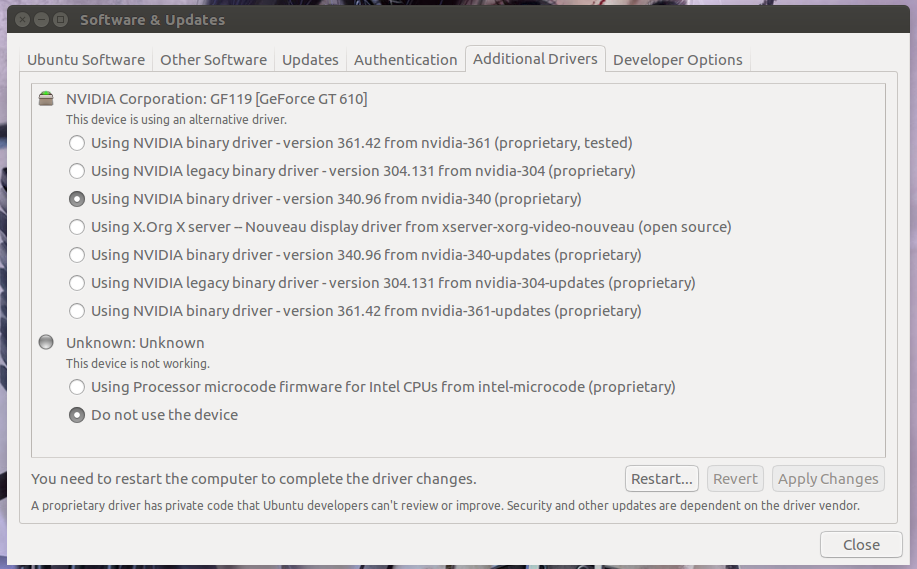Select legacy driver 304.131 from nvidia-304-updates
Viewport: 917px width, 569px height.
click(x=77, y=283)
